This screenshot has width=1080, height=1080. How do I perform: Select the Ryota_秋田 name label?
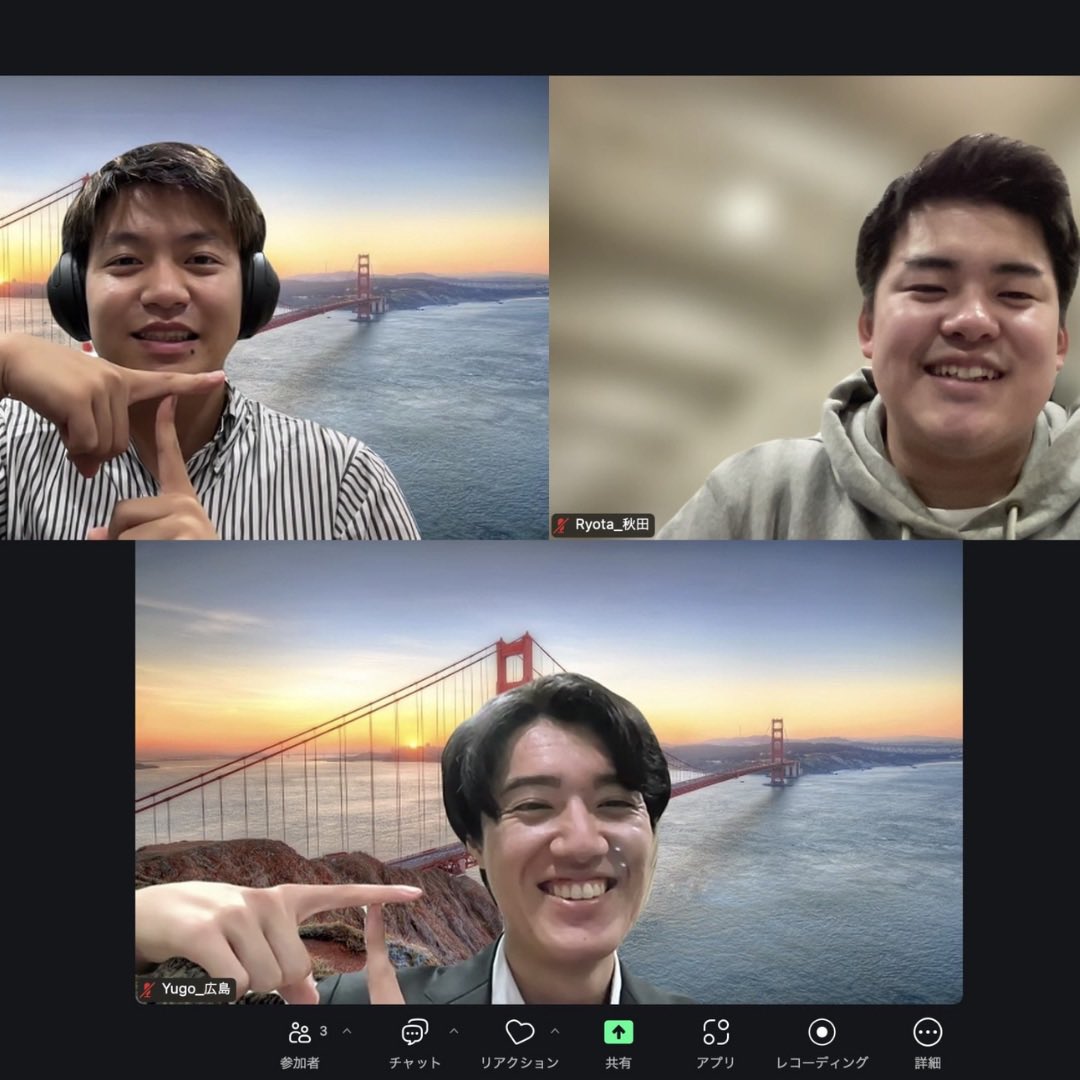tap(612, 525)
